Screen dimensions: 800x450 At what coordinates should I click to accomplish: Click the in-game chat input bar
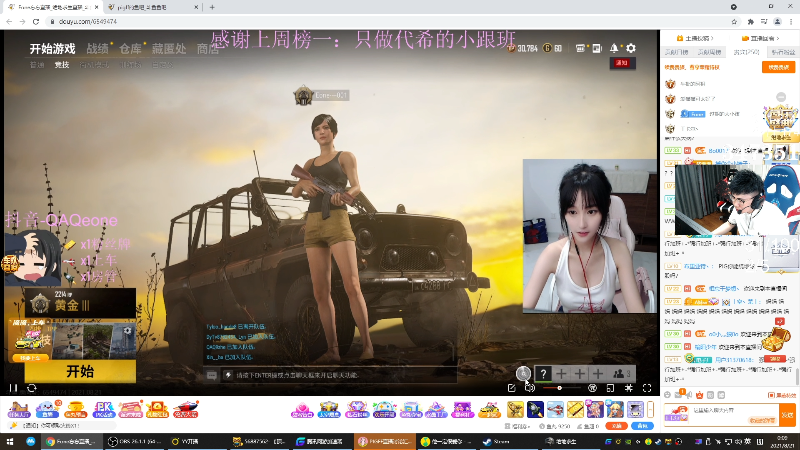[339, 375]
